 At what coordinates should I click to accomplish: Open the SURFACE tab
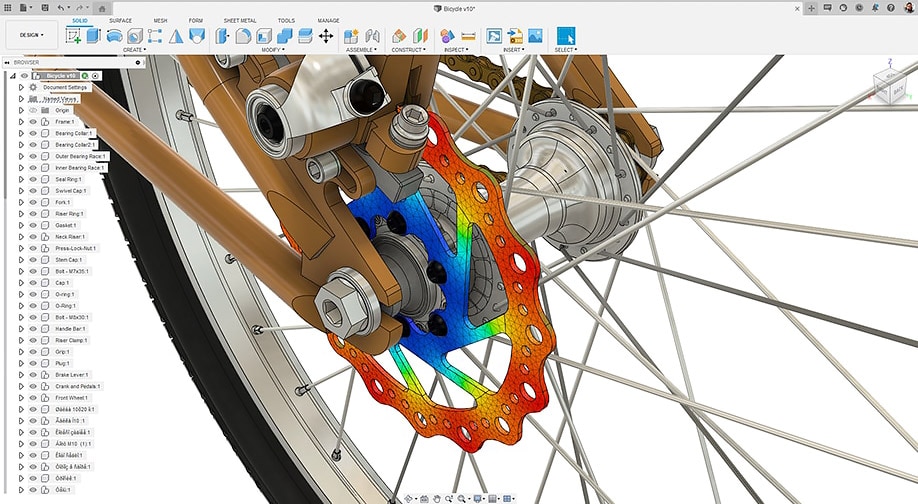[x=120, y=20]
